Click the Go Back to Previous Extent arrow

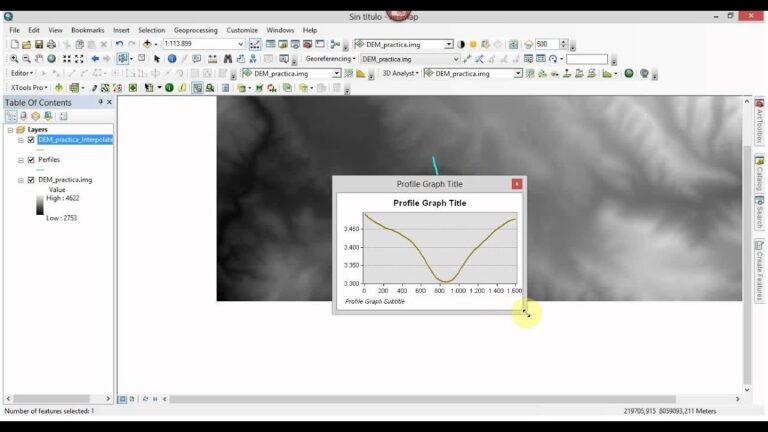coord(95,59)
